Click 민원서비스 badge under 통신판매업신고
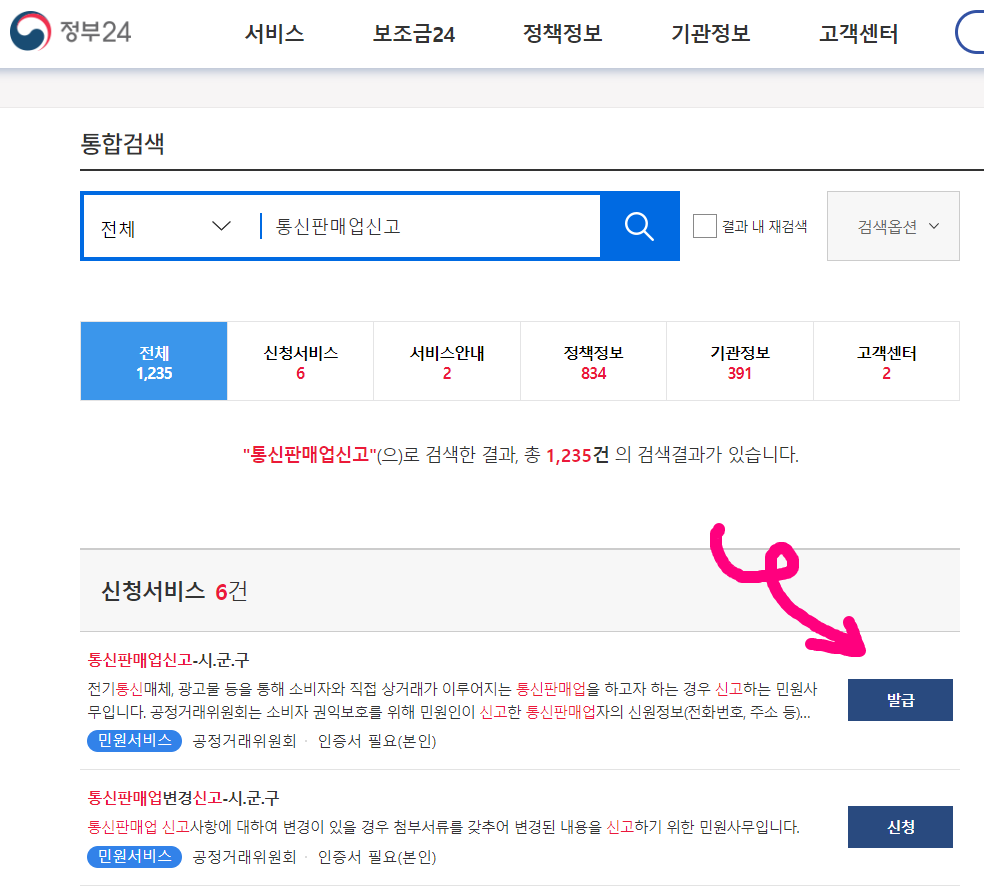The image size is (984, 892). pyautogui.click(x=134, y=741)
